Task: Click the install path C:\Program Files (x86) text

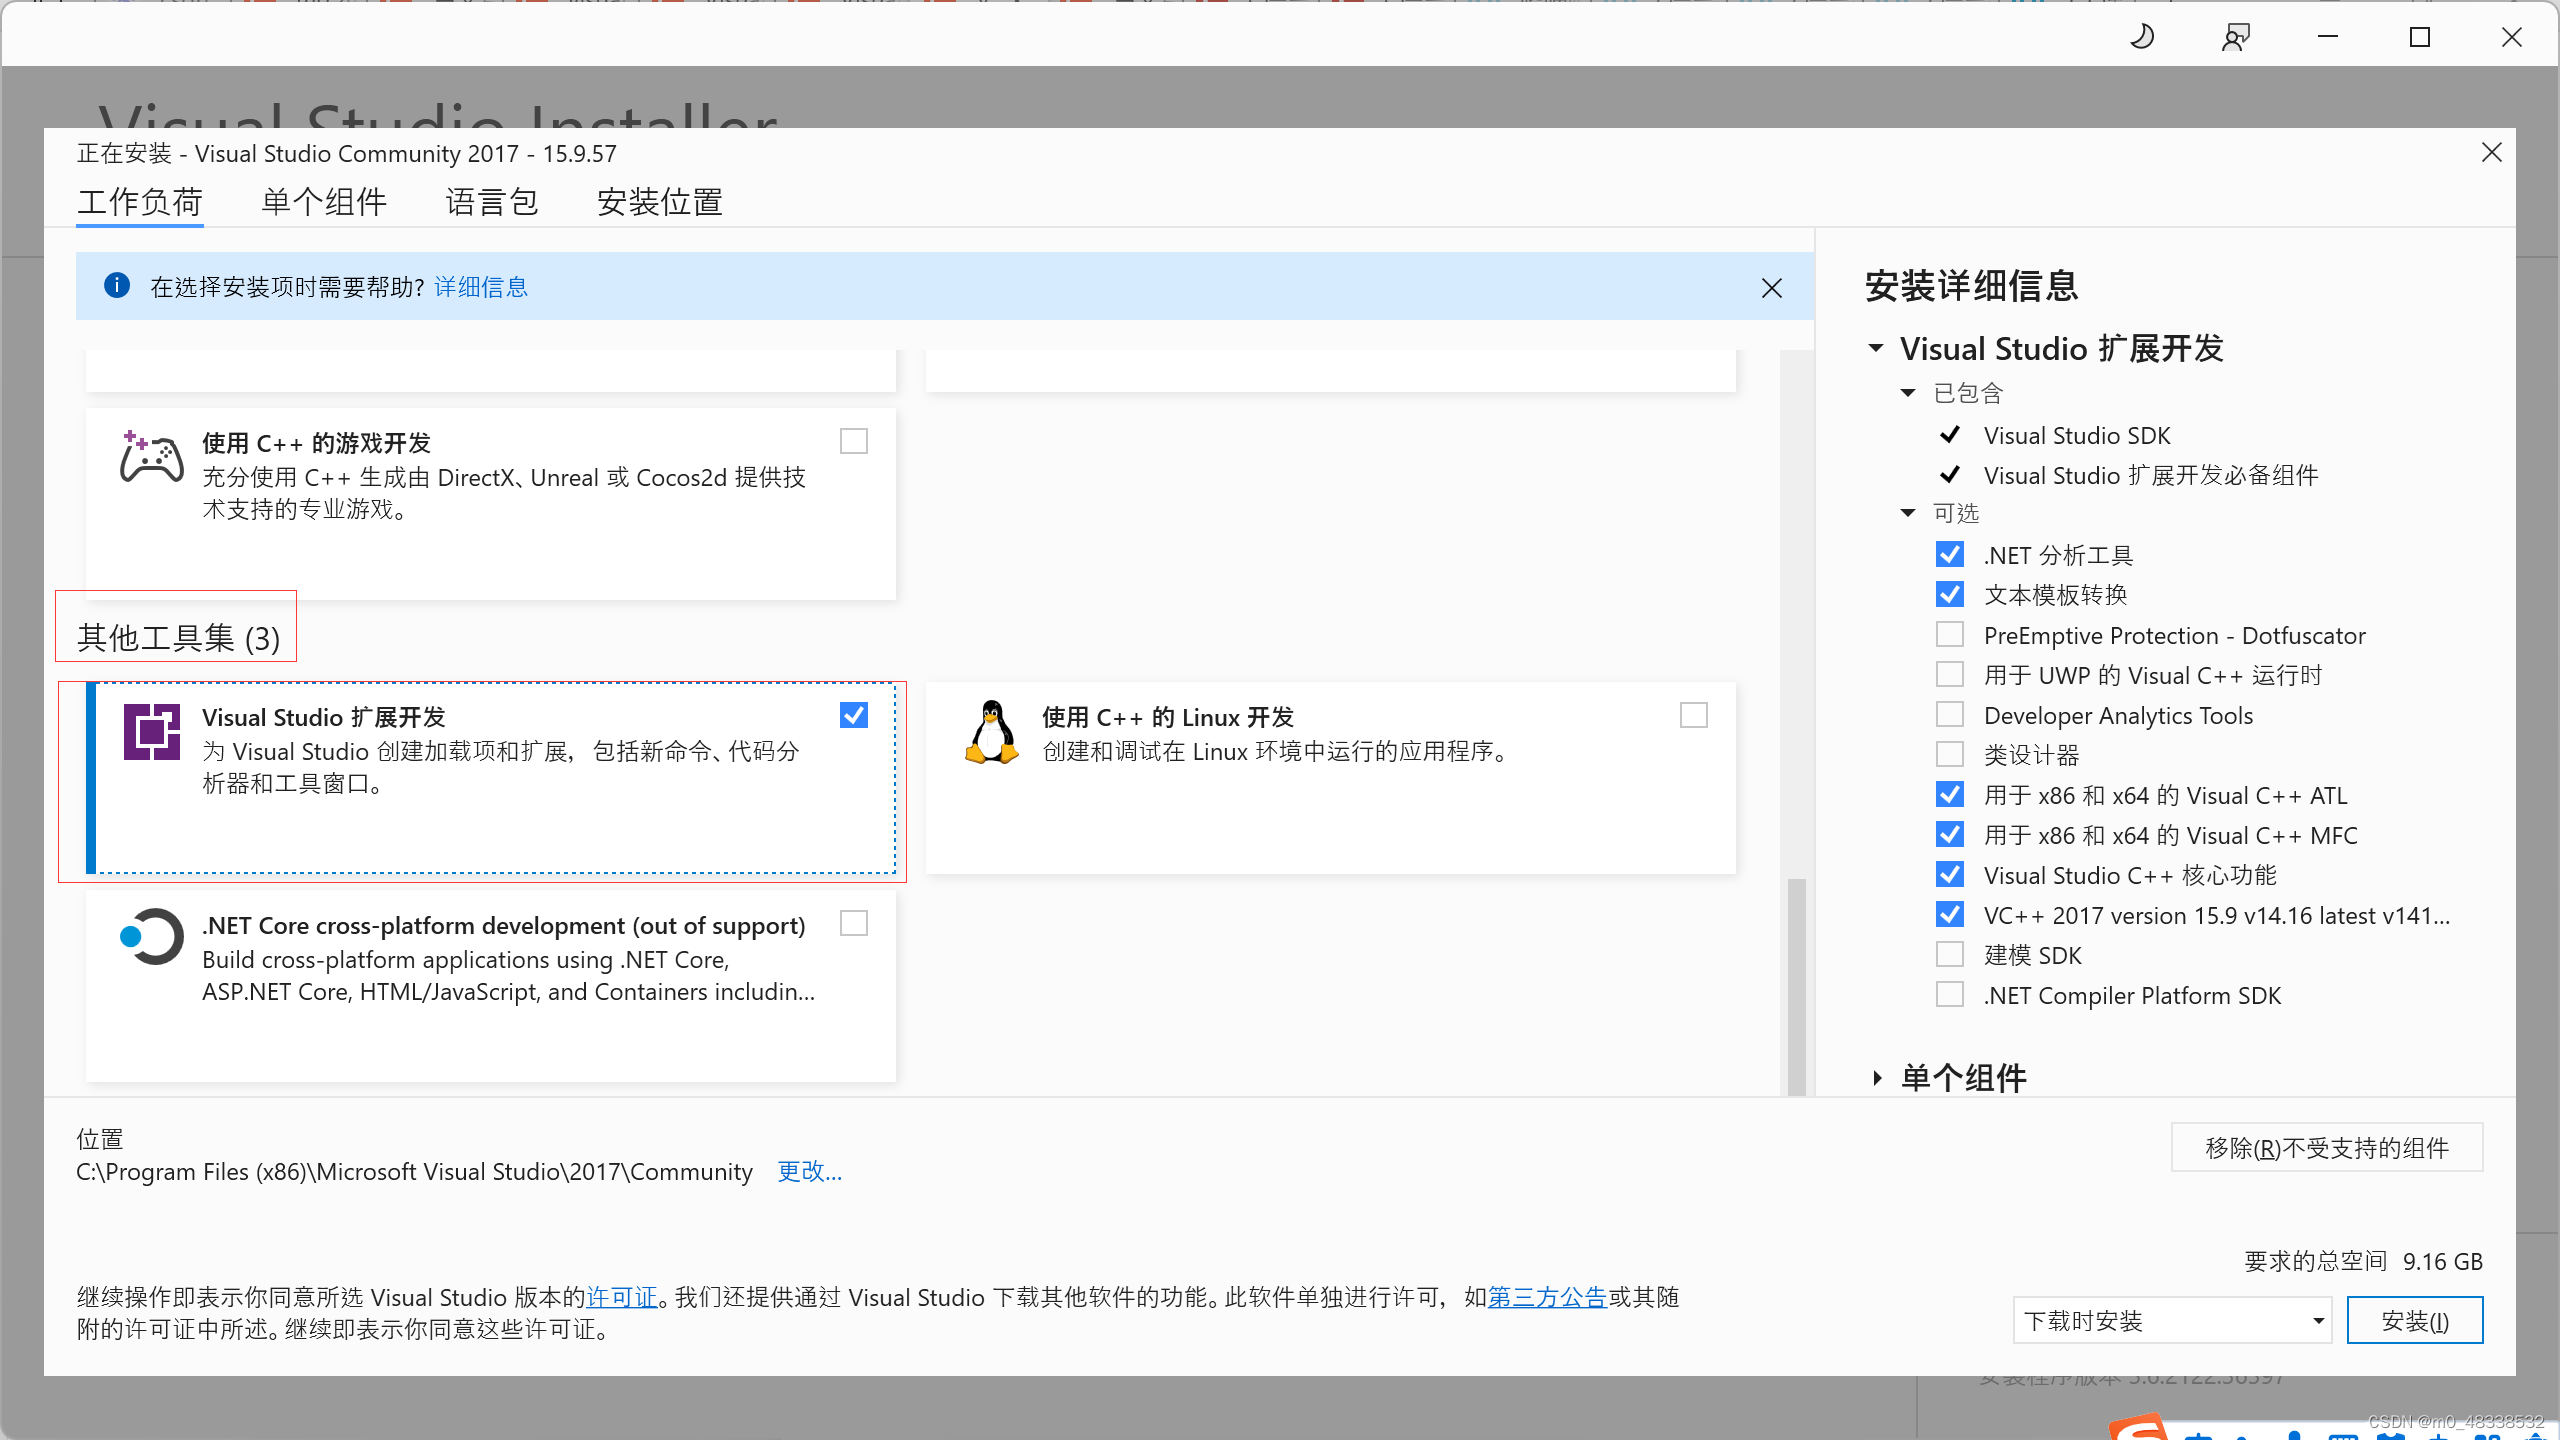Action: 414,1171
